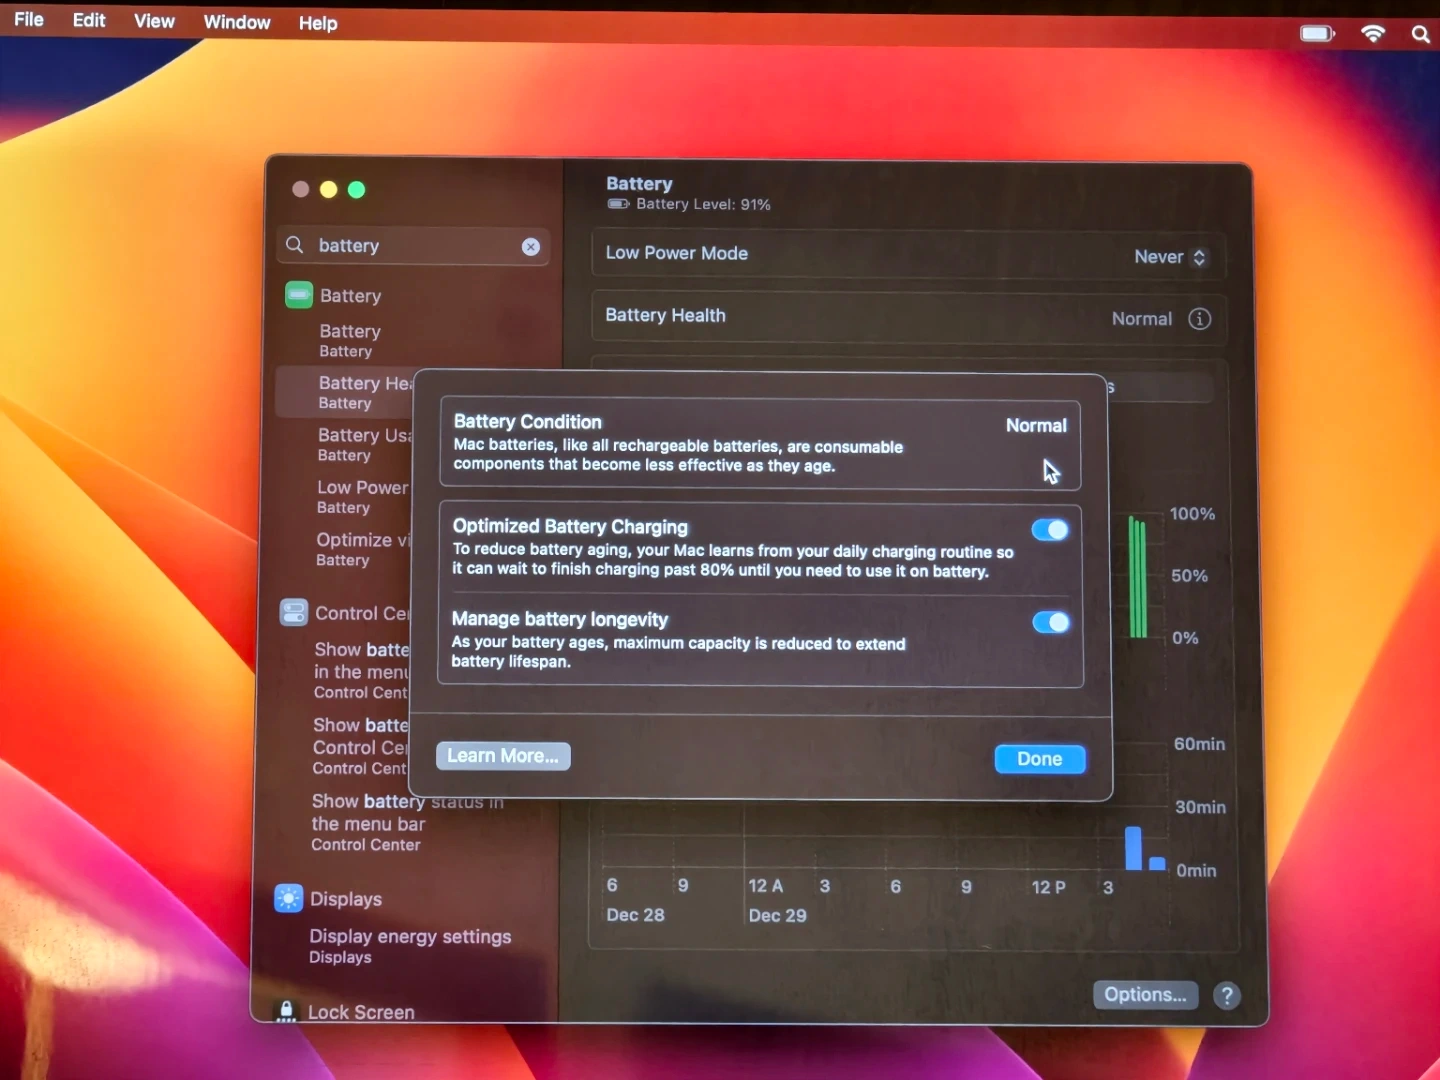Disable Optimized Battery Charging switch
Image resolution: width=1440 pixels, height=1080 pixels.
(1050, 530)
